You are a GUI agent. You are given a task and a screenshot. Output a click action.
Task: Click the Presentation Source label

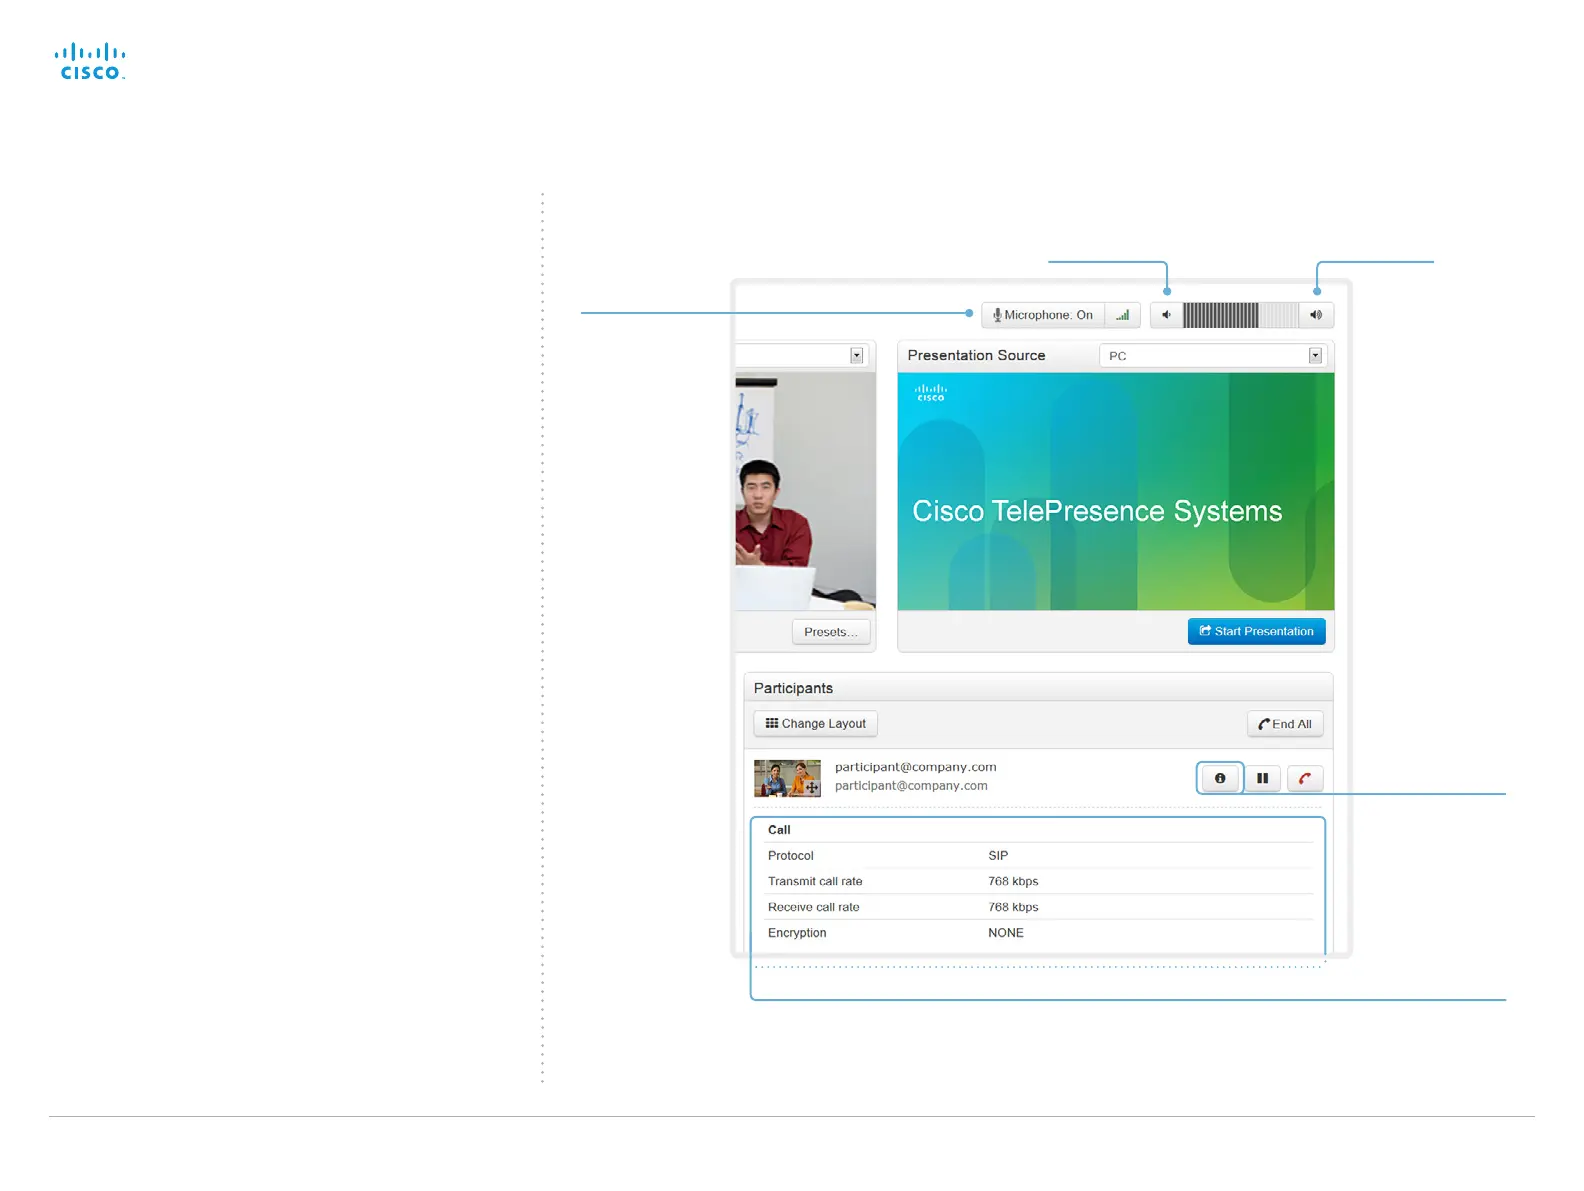pyautogui.click(x=976, y=355)
